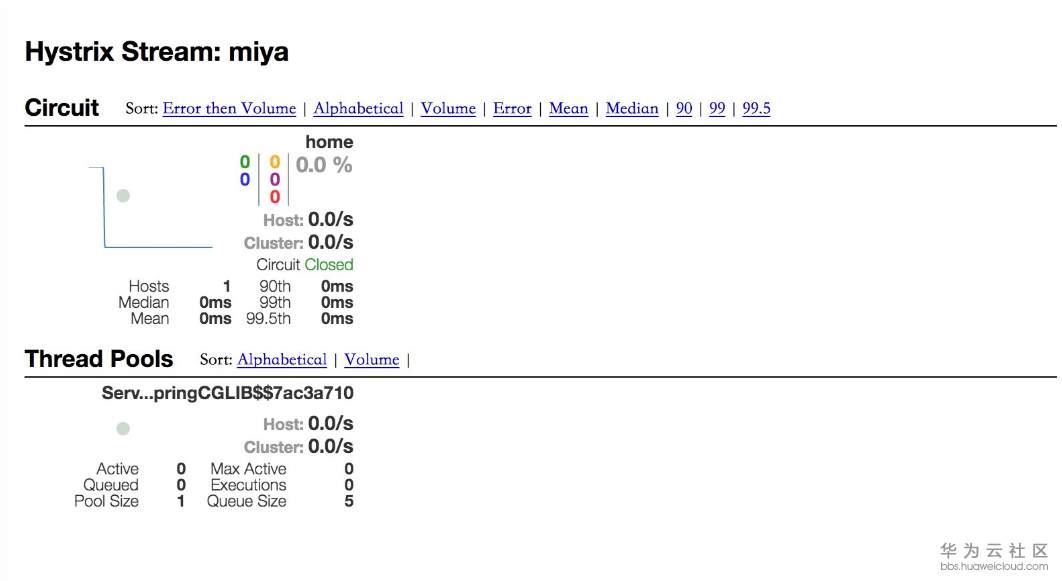Image resolution: width=1062 pixels, height=581 pixels.
Task: Click the Active threads value
Action: 181,469
